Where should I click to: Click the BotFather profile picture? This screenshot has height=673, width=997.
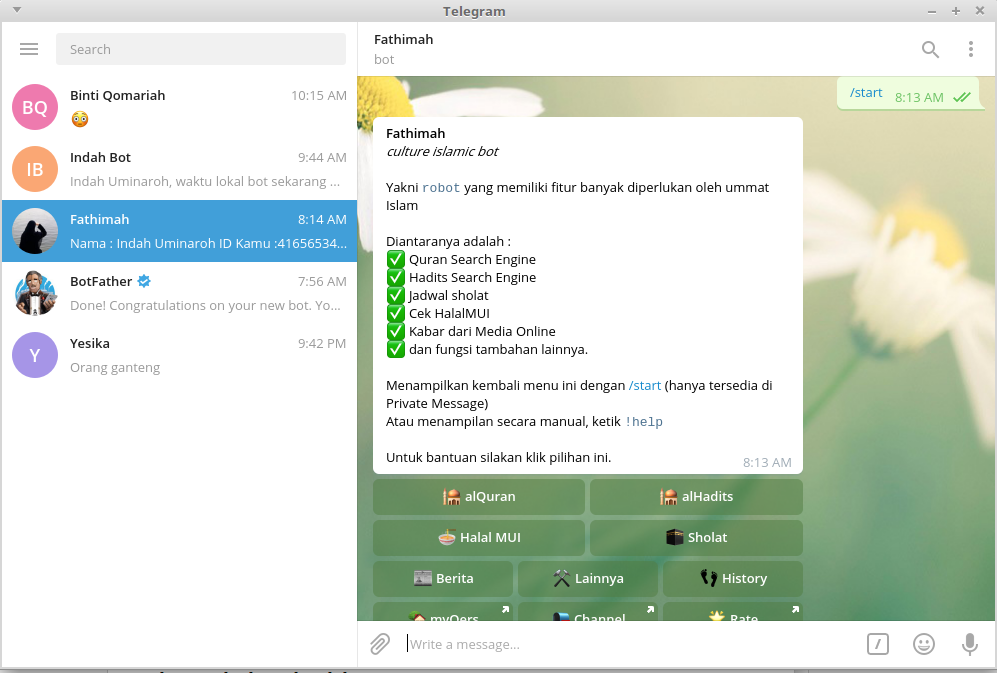35,293
